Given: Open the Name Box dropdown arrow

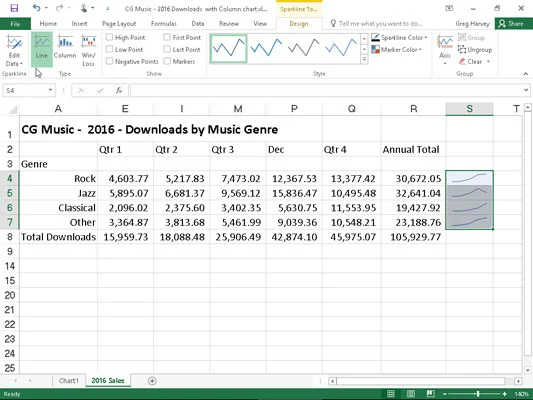Looking at the screenshot, I should (x=50, y=90).
